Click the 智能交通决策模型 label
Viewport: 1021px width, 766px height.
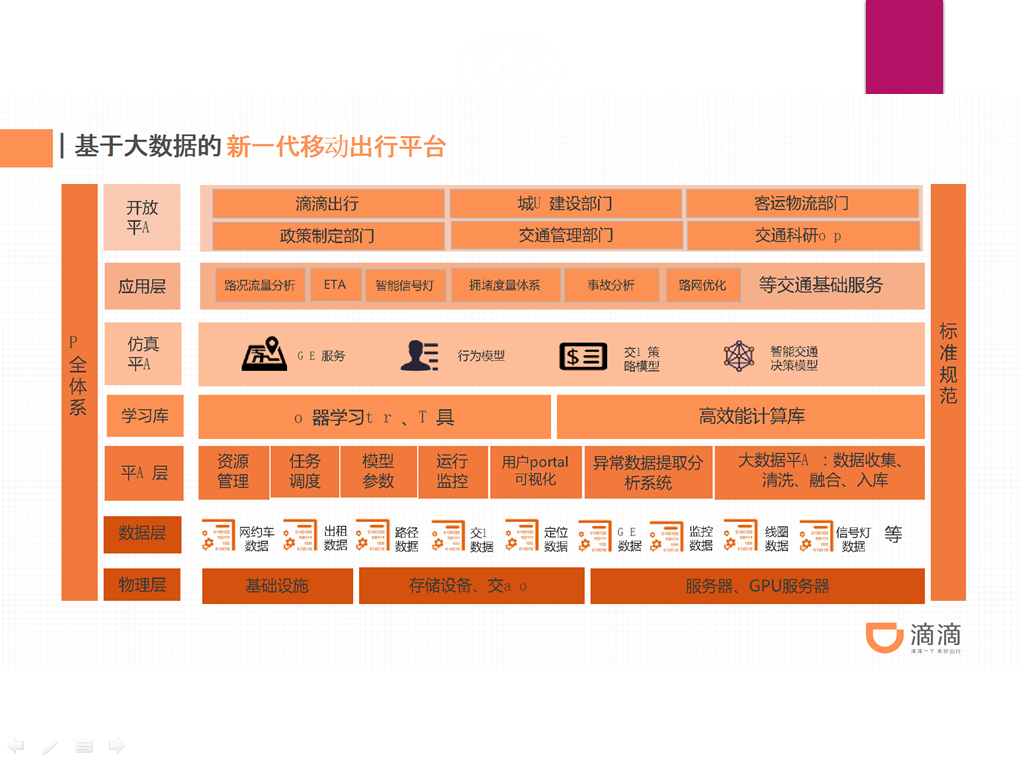pos(794,358)
